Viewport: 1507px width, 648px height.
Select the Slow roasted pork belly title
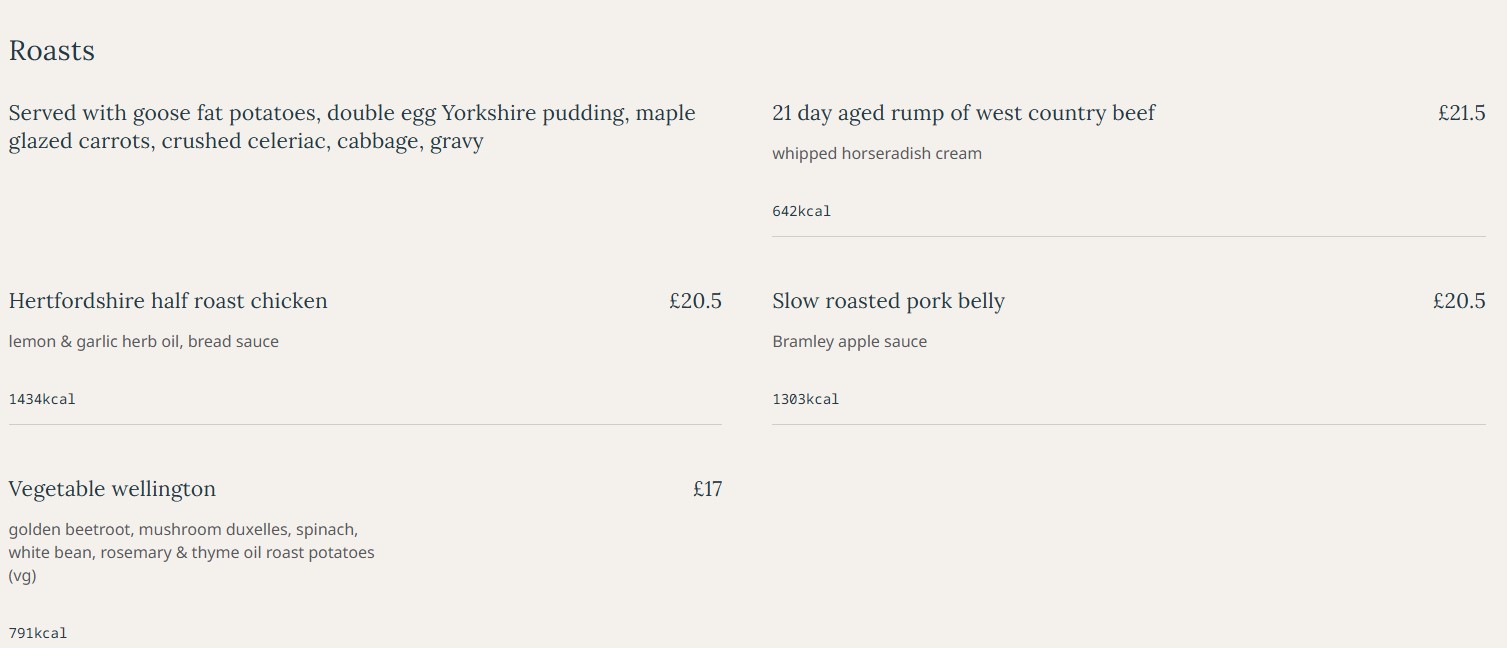click(x=888, y=301)
